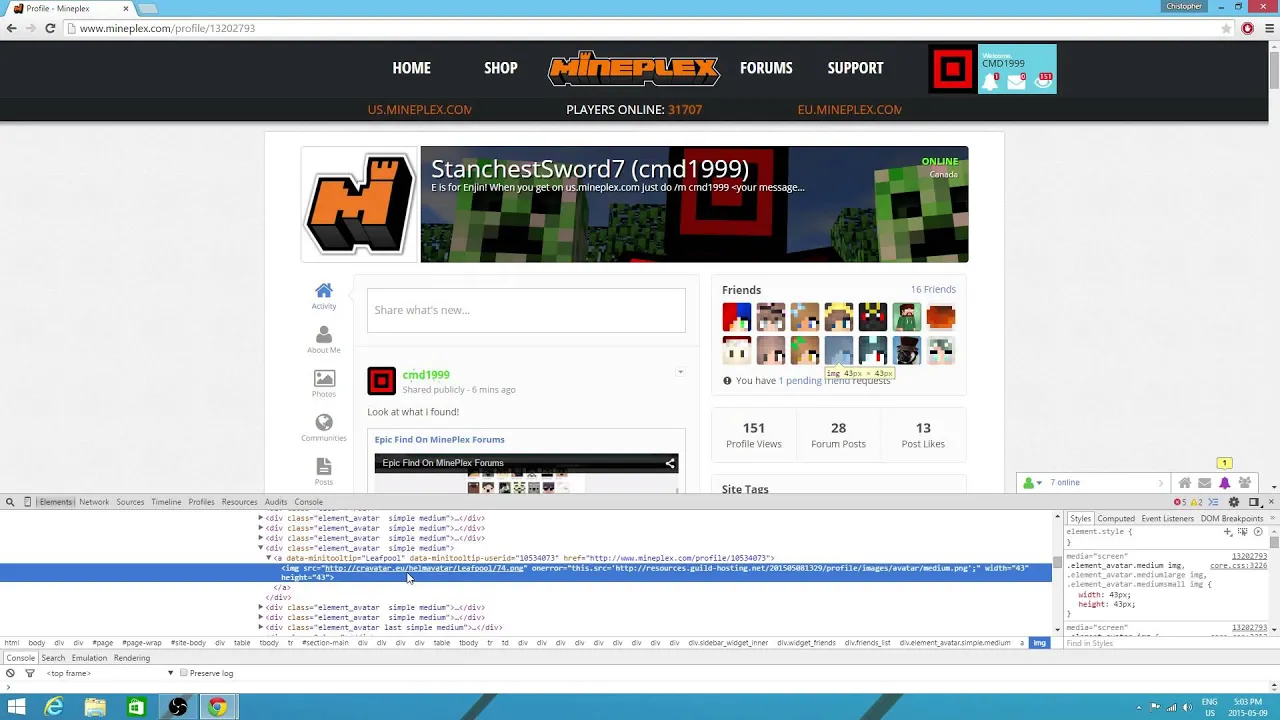Go to FORUMS in site navigation

pyautogui.click(x=766, y=68)
